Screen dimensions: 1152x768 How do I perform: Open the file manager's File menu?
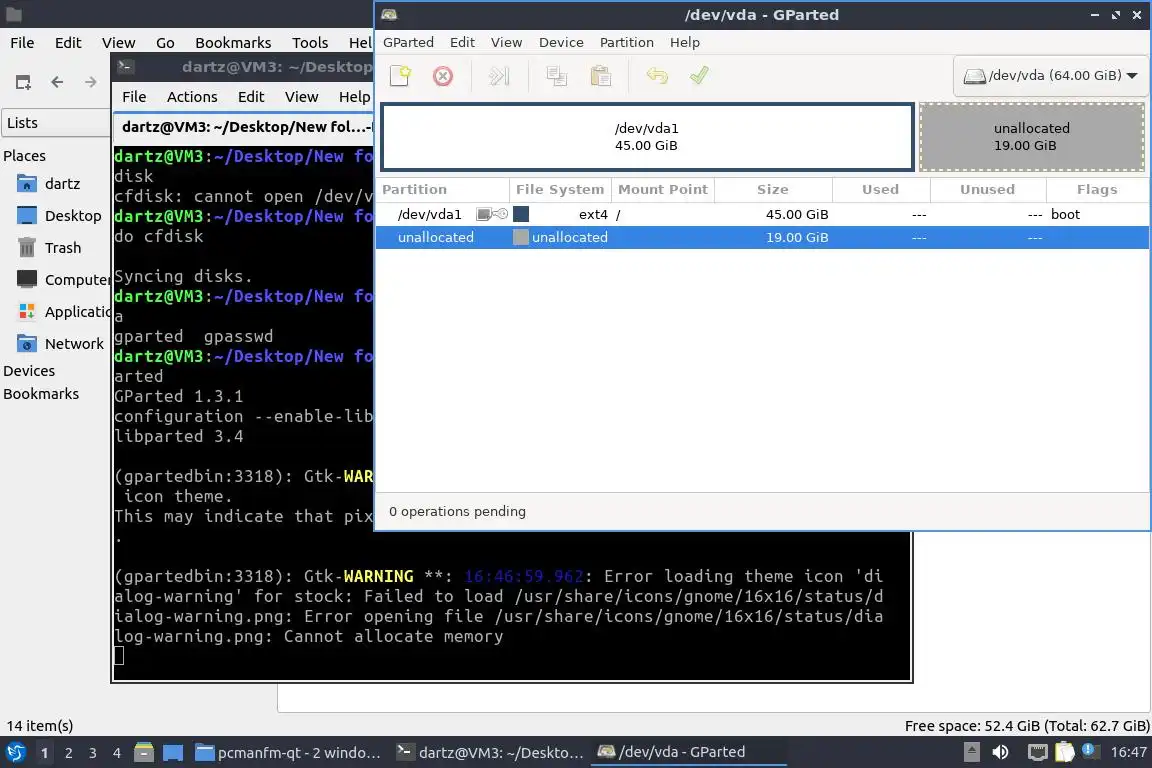22,43
